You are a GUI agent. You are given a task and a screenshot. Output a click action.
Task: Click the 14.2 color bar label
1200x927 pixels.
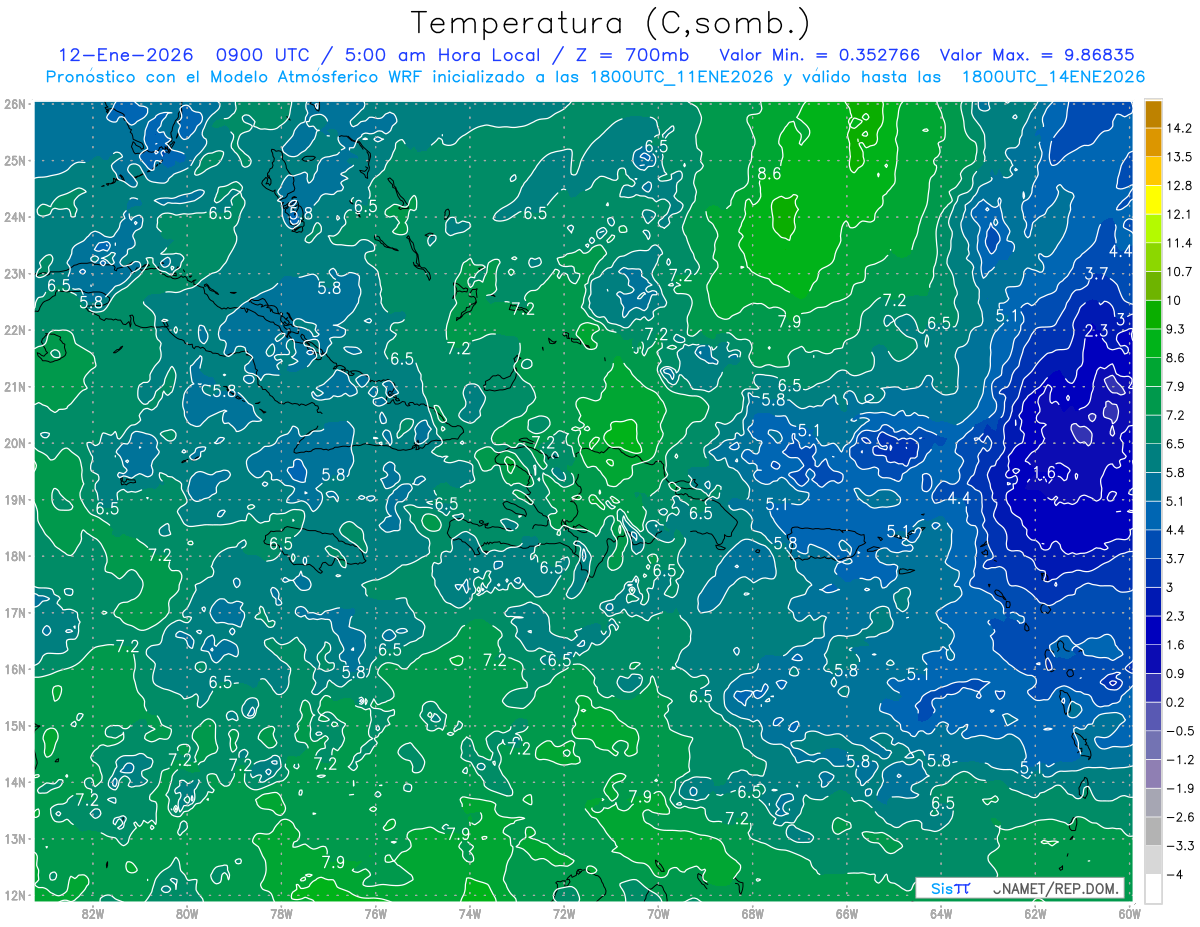(1178, 128)
